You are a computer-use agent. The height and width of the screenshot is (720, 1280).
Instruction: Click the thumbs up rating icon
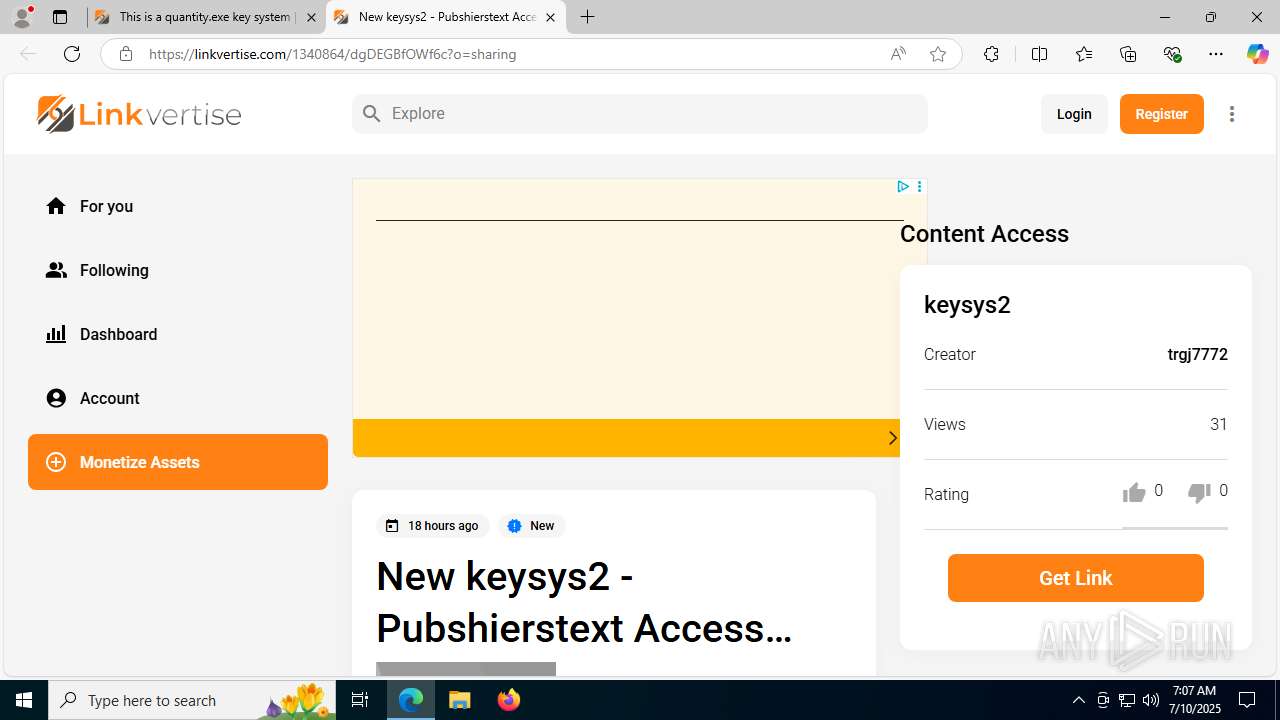pyautogui.click(x=1134, y=492)
